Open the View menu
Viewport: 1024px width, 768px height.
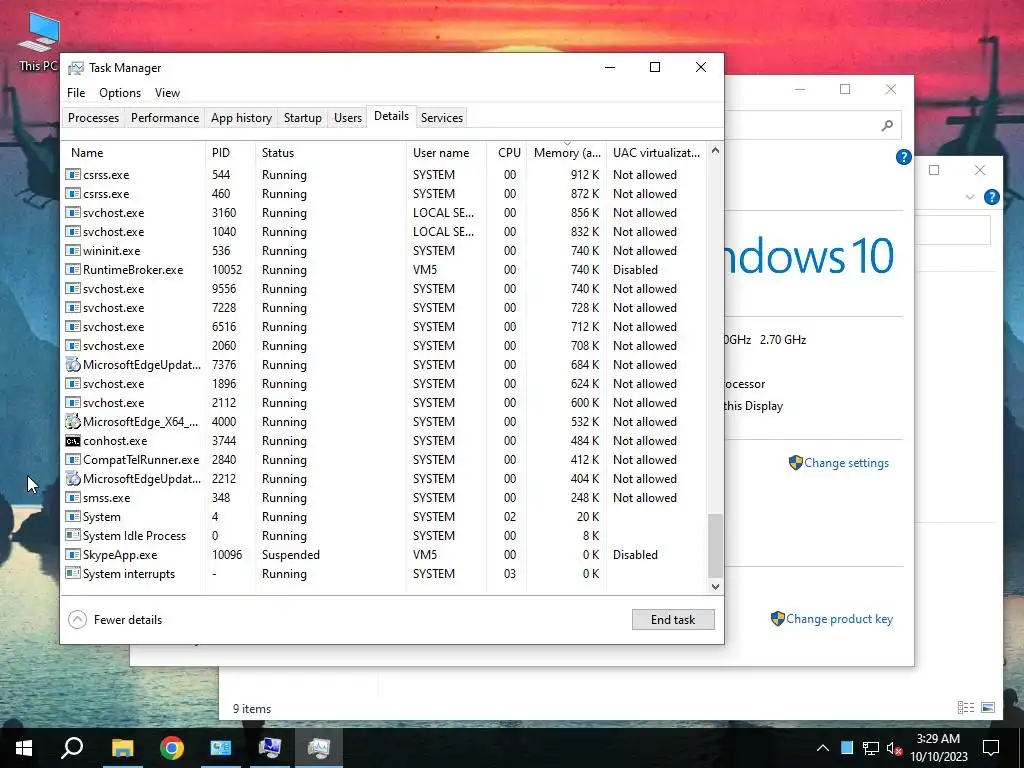(167, 93)
